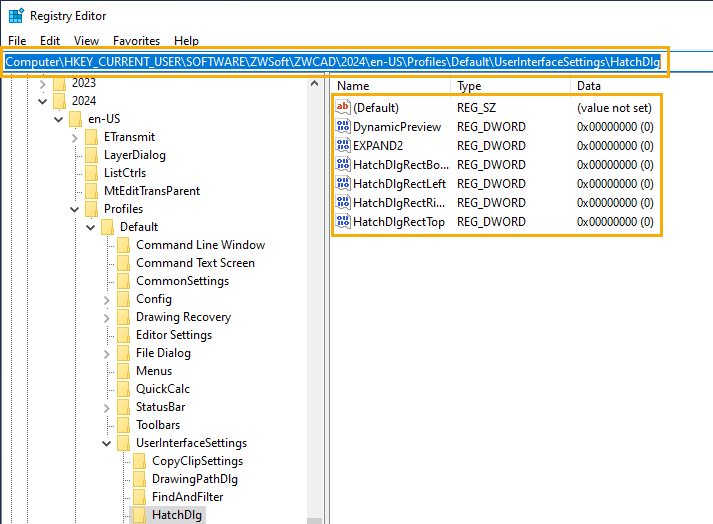Click the HatchDlgRectTop DWORD icon
Image resolution: width=713 pixels, height=524 pixels.
tap(343, 222)
